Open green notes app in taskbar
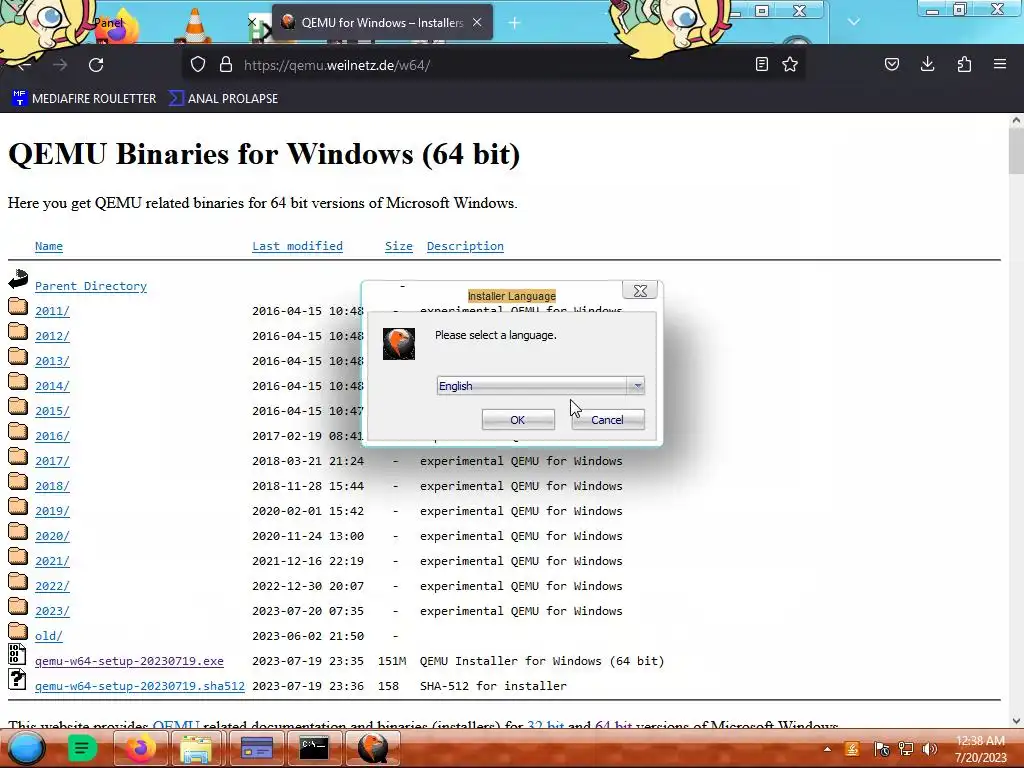 (82, 748)
